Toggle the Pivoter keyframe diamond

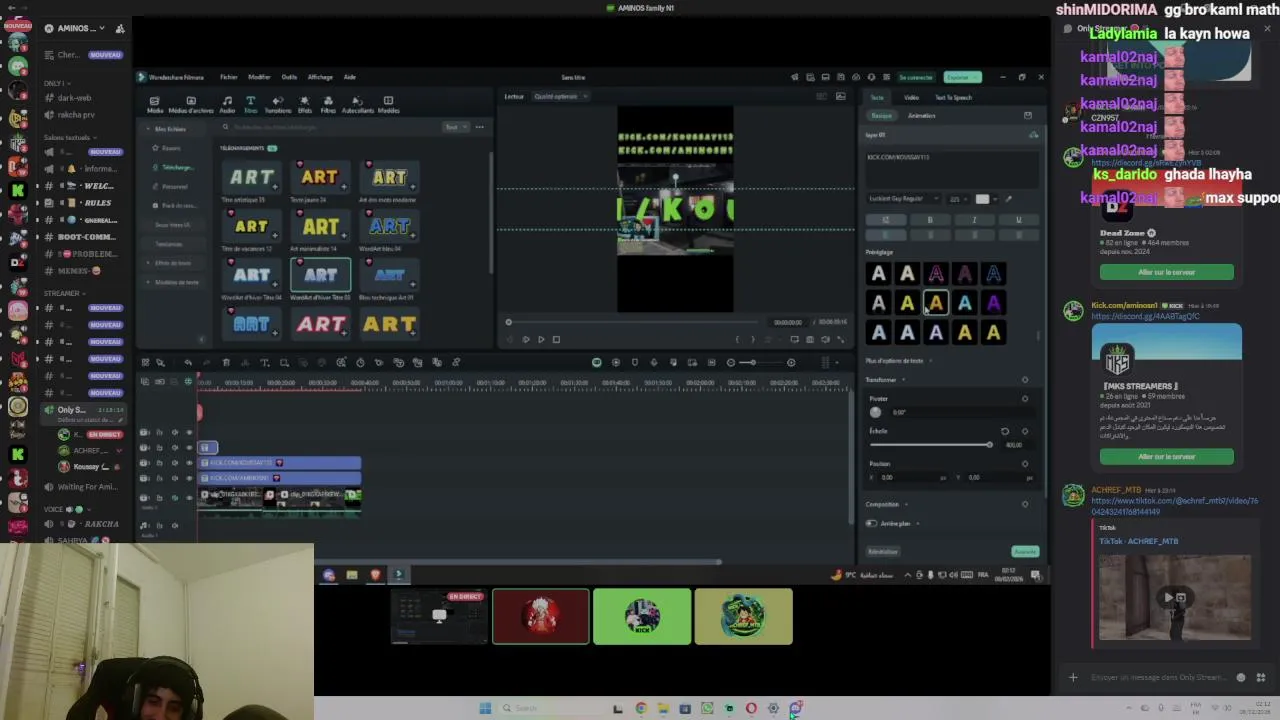click(x=1025, y=399)
